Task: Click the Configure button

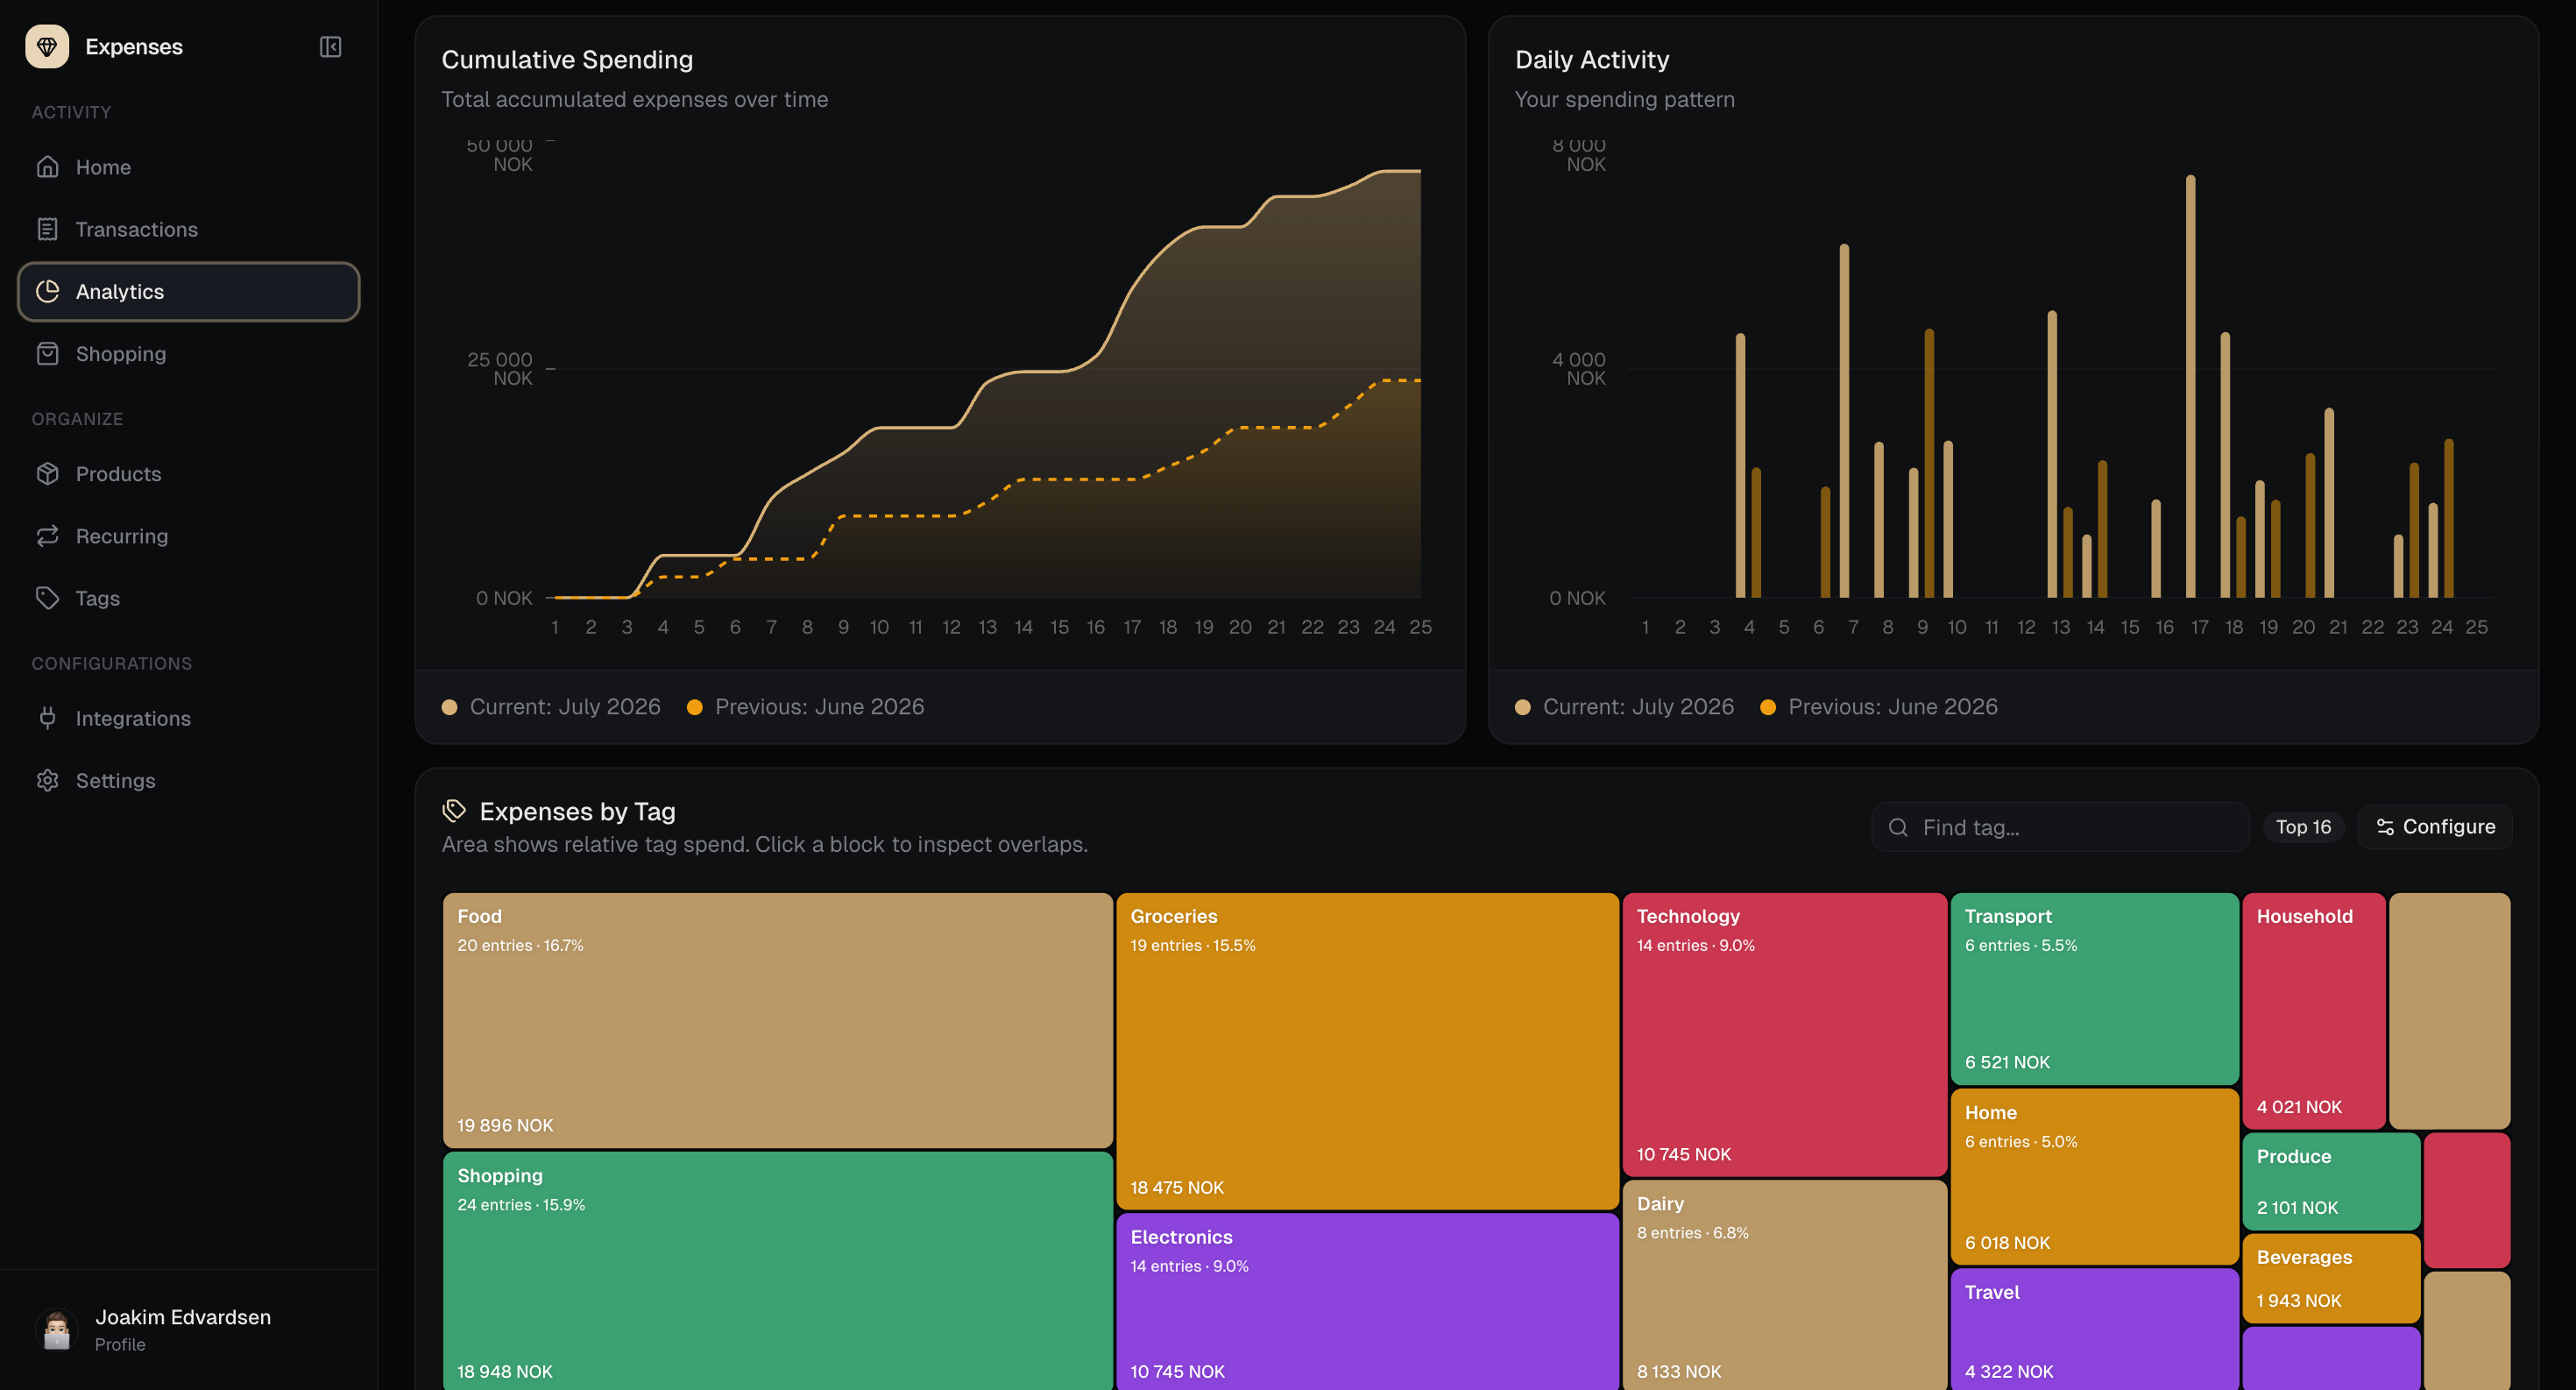Action: pos(2435,827)
